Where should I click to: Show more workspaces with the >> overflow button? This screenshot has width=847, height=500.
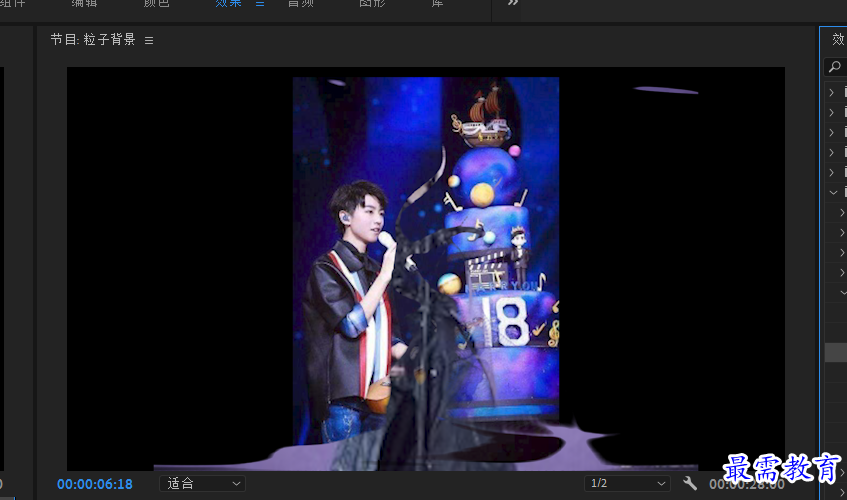pyautogui.click(x=513, y=3)
